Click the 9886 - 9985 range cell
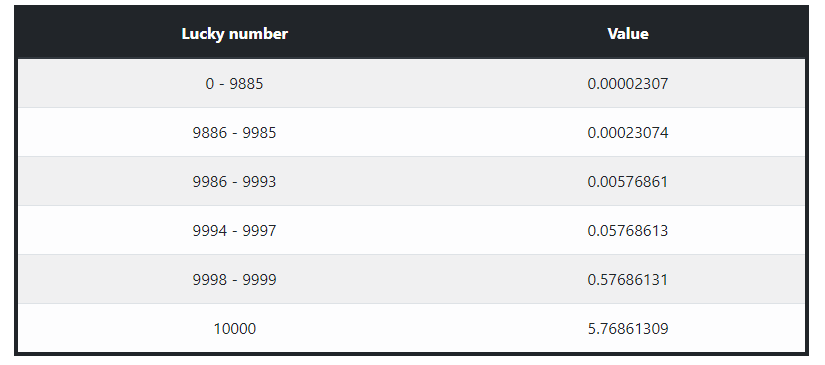 (235, 133)
